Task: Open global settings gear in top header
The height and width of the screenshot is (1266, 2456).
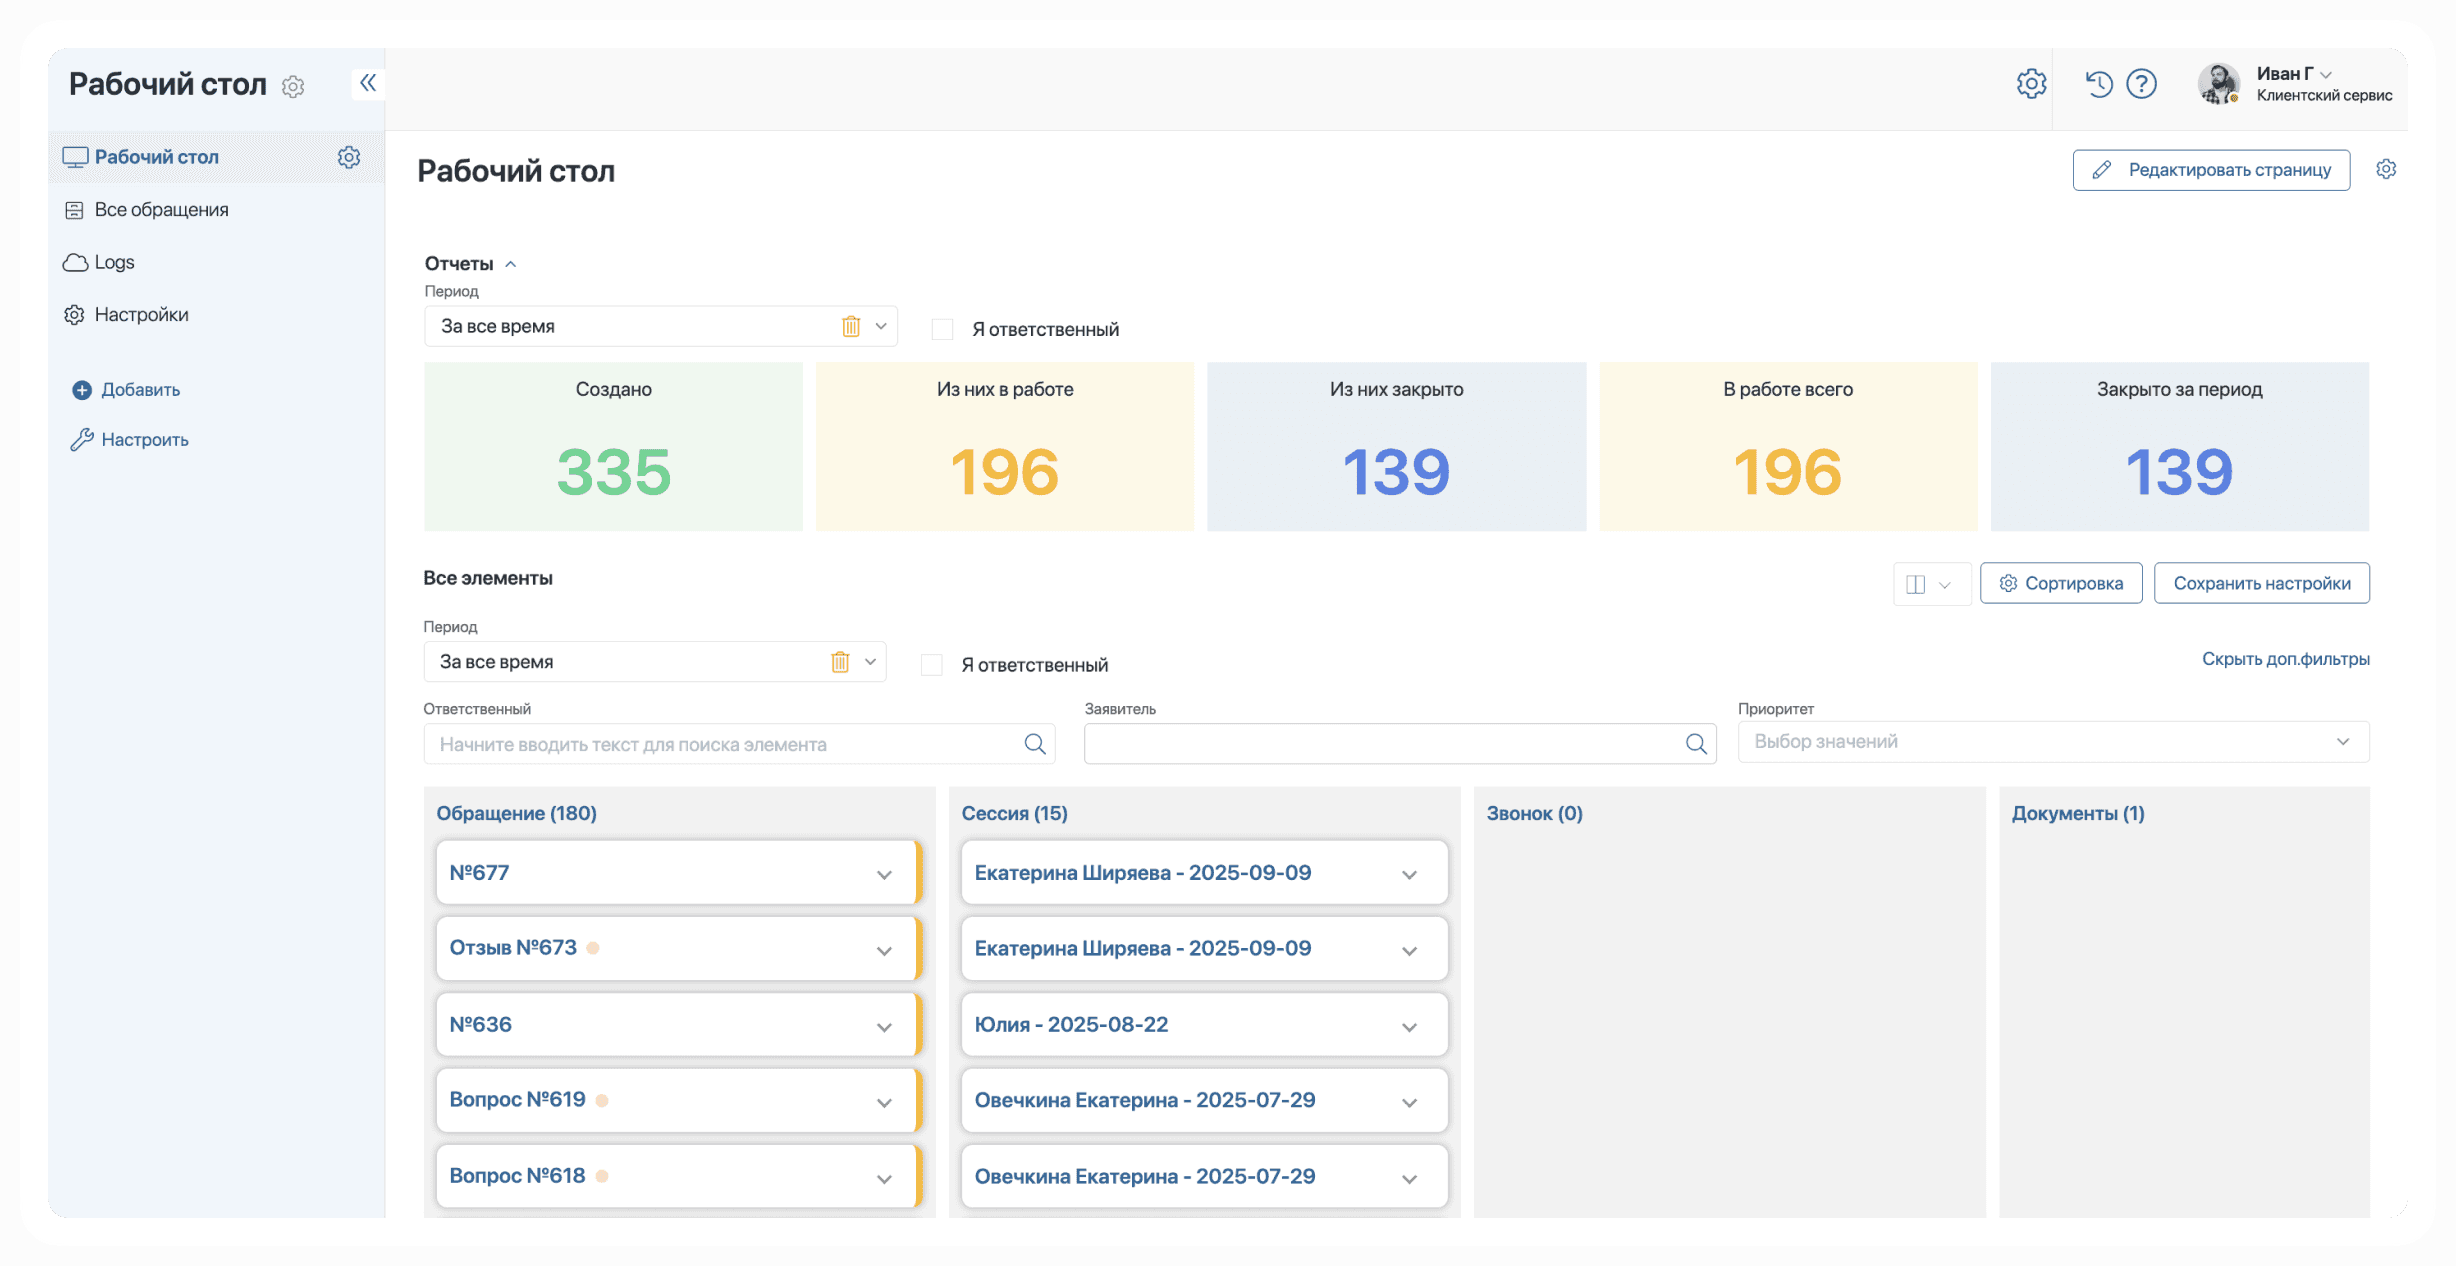Action: point(2031,84)
